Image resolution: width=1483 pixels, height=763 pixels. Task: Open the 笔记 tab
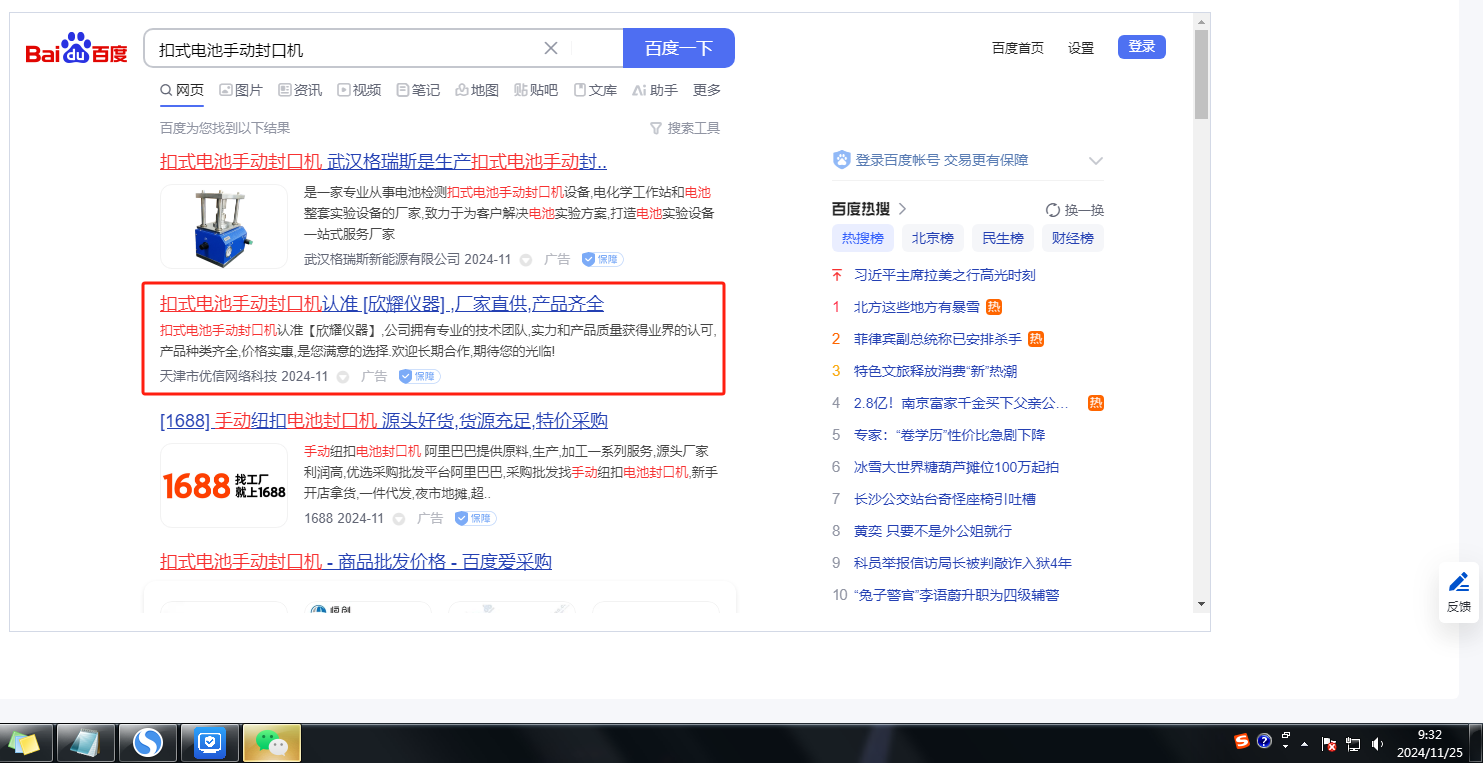pyautogui.click(x=418, y=90)
